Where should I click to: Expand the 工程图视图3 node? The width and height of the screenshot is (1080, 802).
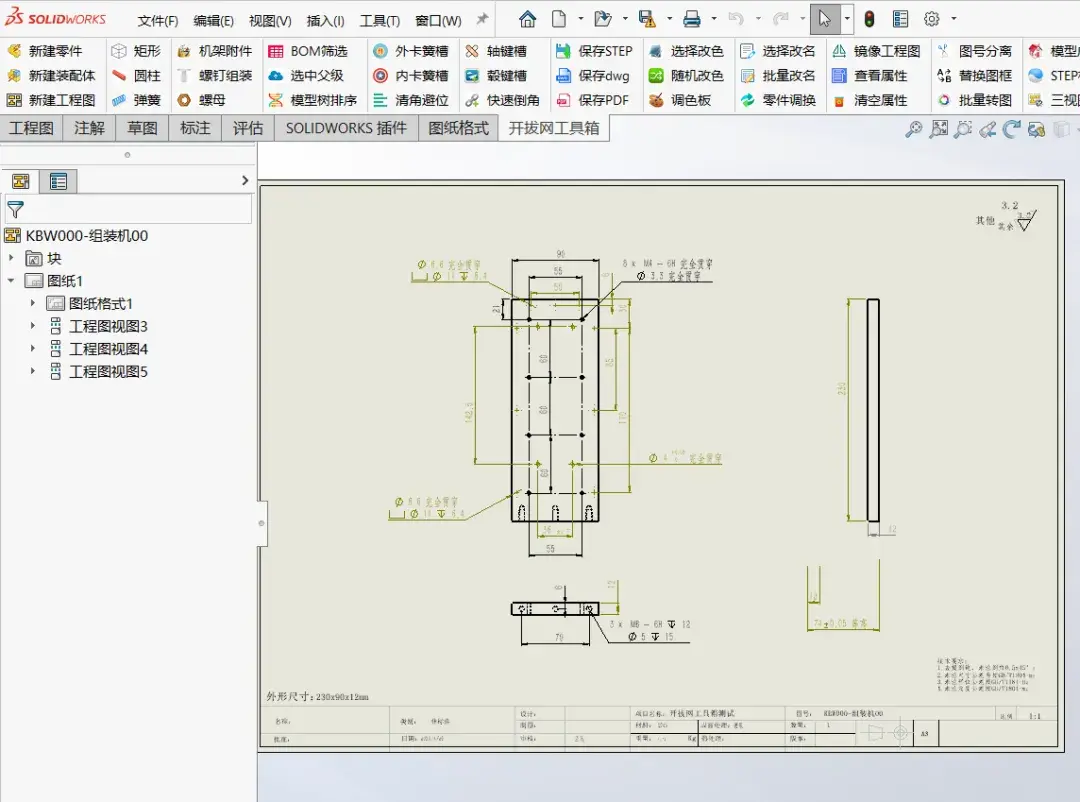pos(32,325)
